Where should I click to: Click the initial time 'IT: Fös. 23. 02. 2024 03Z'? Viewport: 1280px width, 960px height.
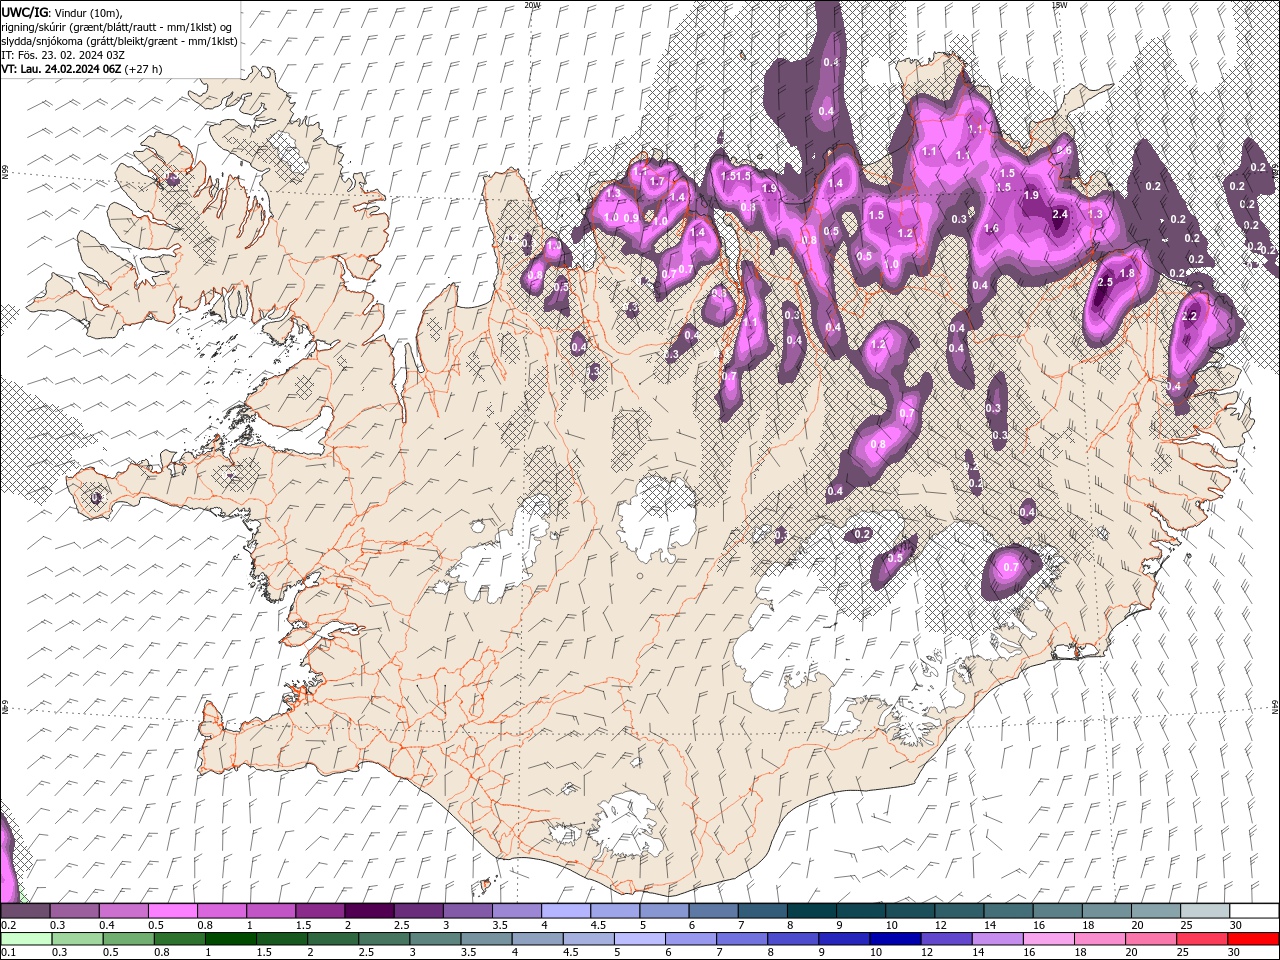(x=62, y=55)
